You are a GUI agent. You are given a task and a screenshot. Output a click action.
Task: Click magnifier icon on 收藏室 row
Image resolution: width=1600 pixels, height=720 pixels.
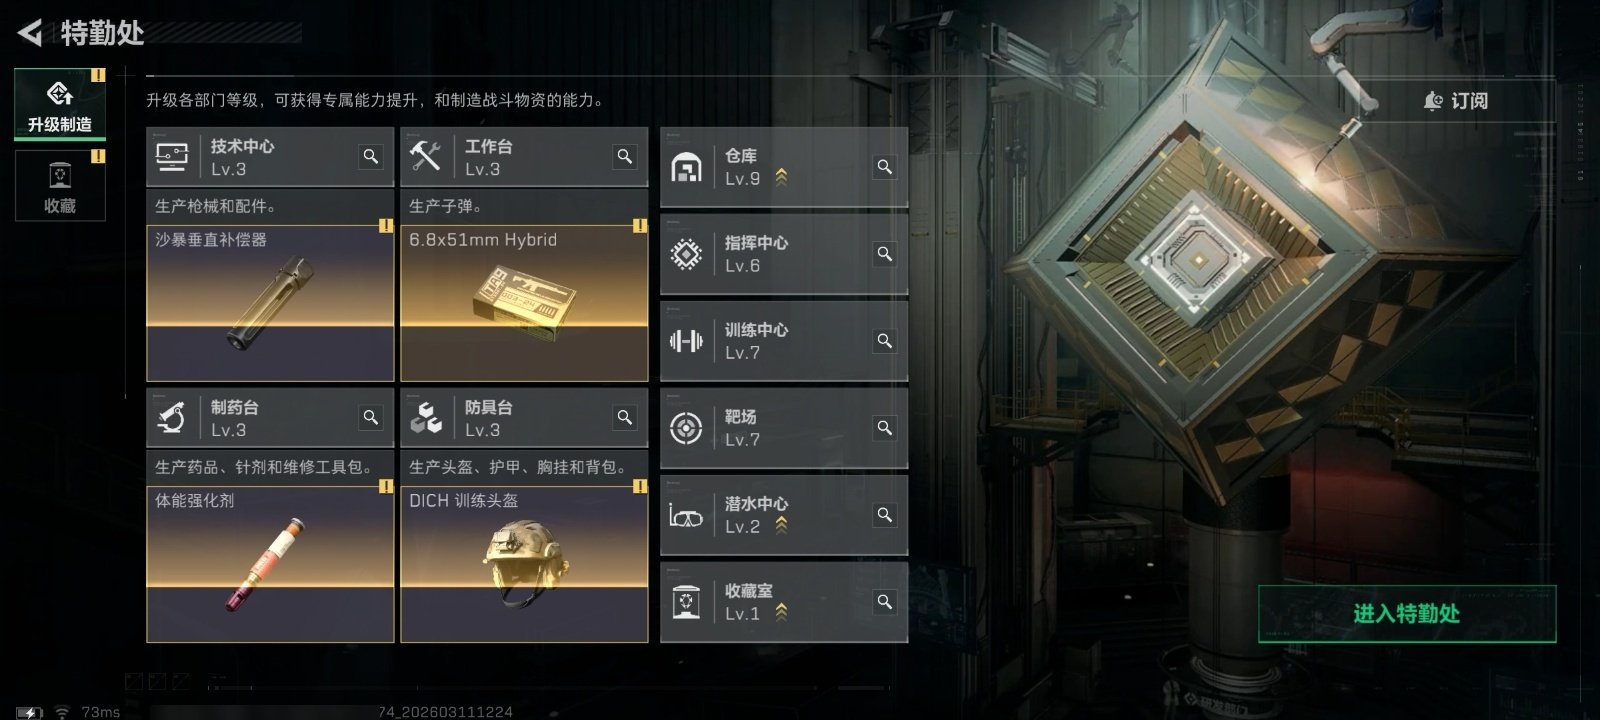(x=885, y=602)
